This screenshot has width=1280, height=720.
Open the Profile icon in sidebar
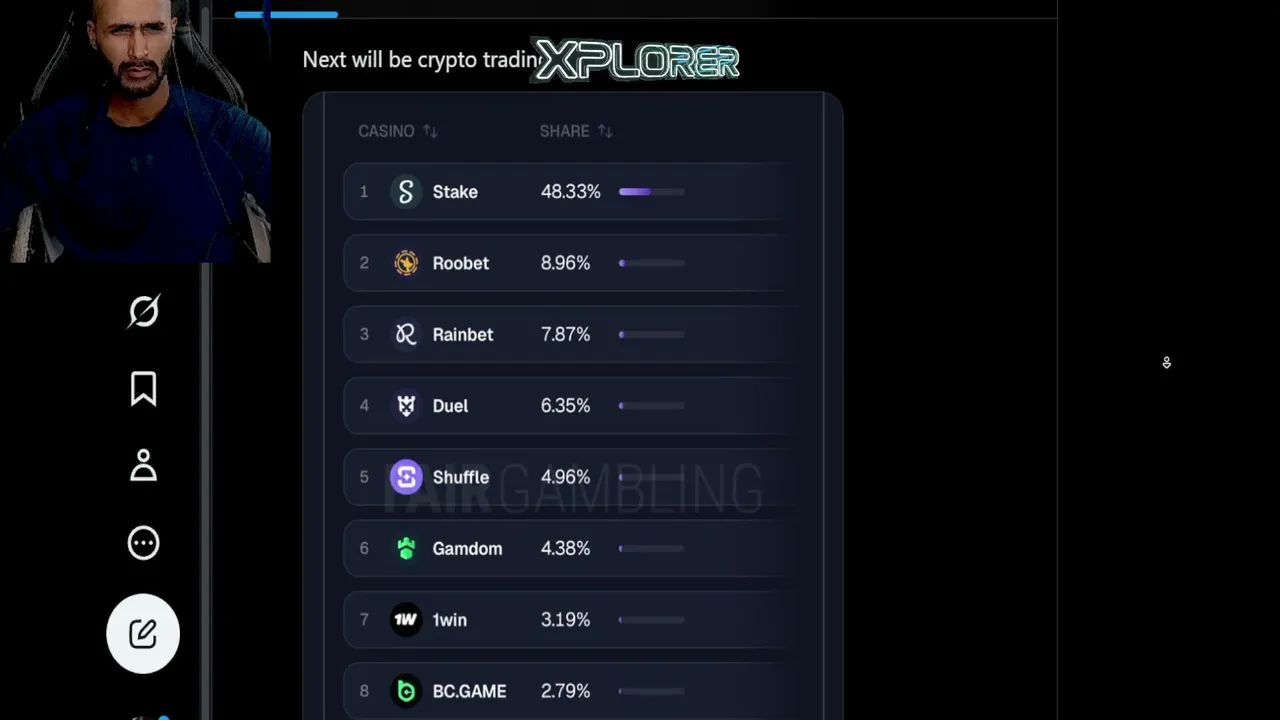pyautogui.click(x=143, y=466)
